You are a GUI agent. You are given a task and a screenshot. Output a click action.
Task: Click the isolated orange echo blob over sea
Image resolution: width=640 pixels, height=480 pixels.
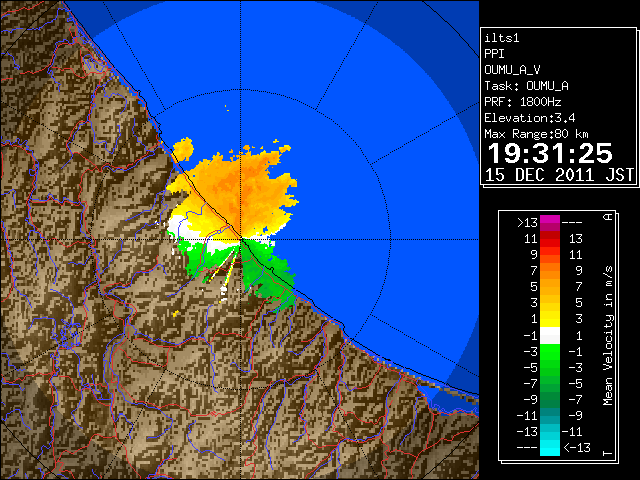click(183, 149)
